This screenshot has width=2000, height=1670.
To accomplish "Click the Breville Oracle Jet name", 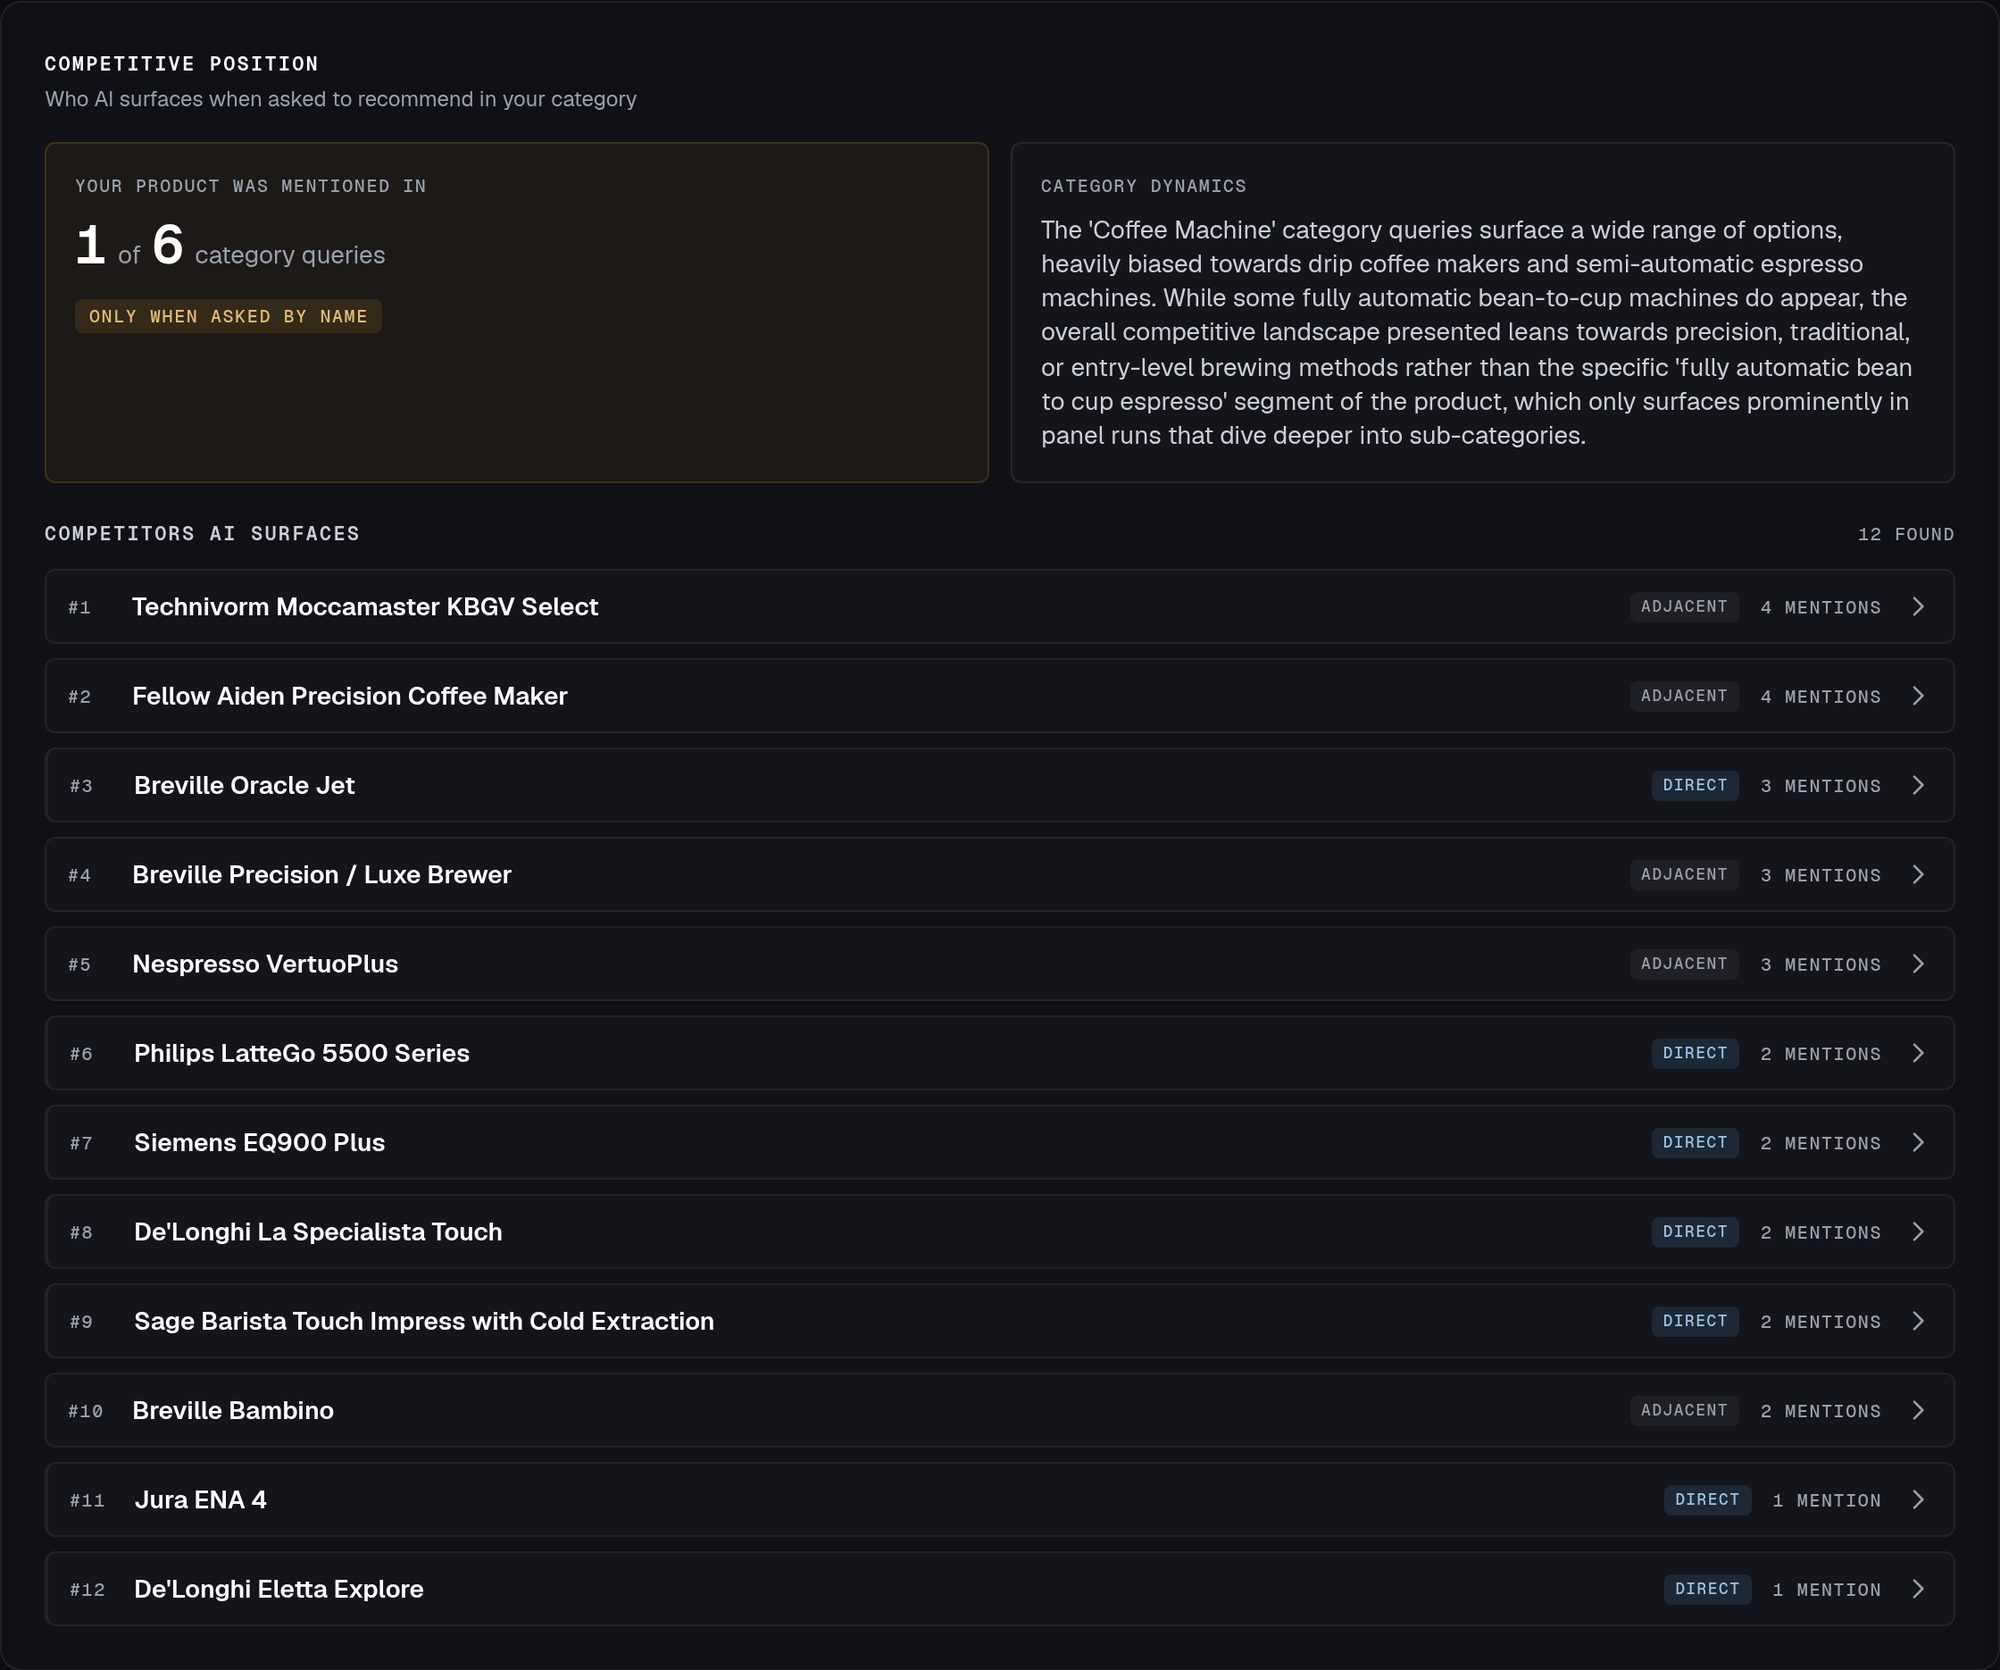I will pos(244,786).
